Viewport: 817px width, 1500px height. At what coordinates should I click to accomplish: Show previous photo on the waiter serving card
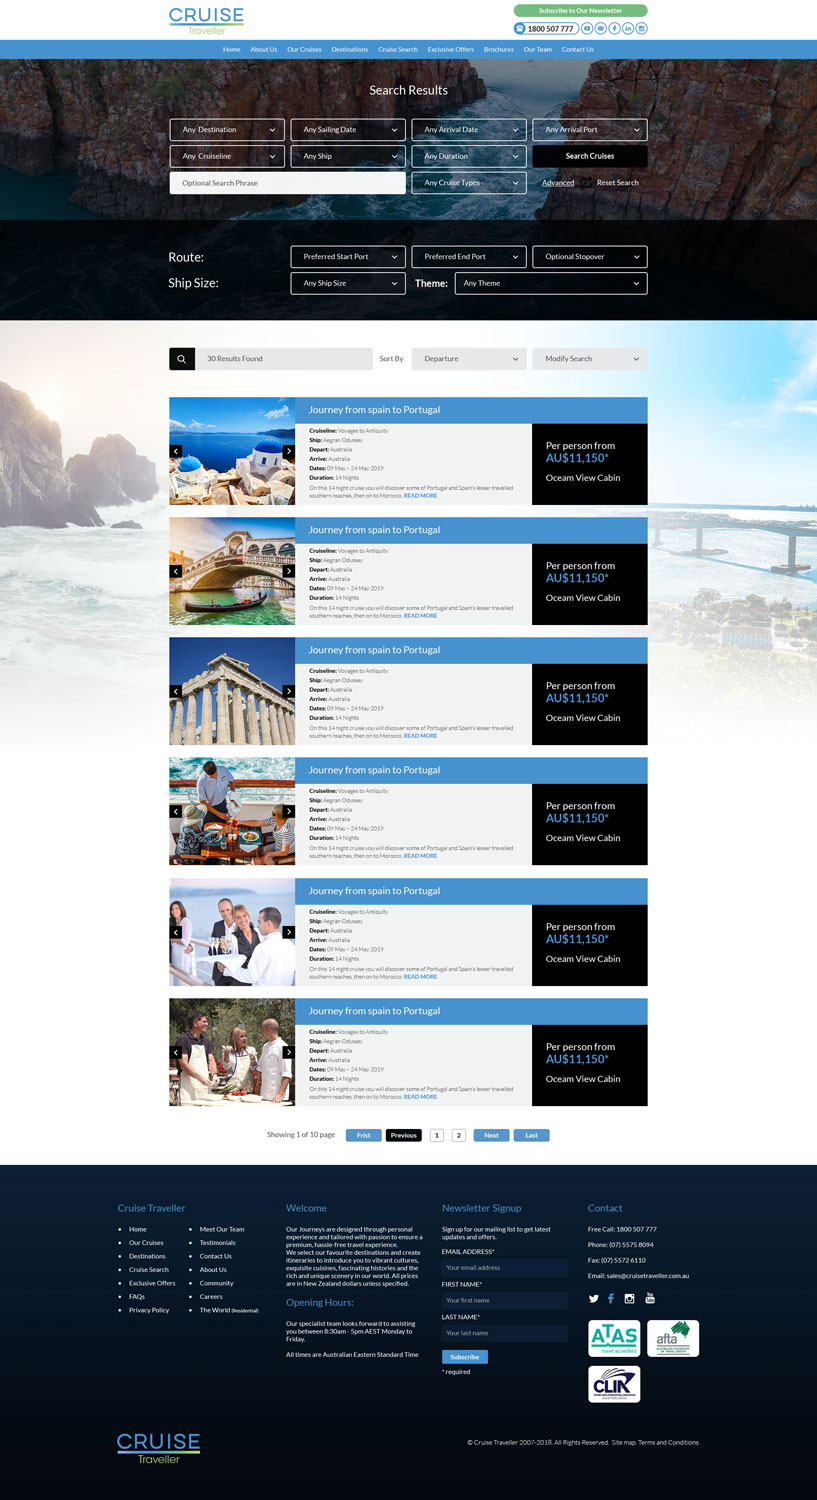click(176, 932)
